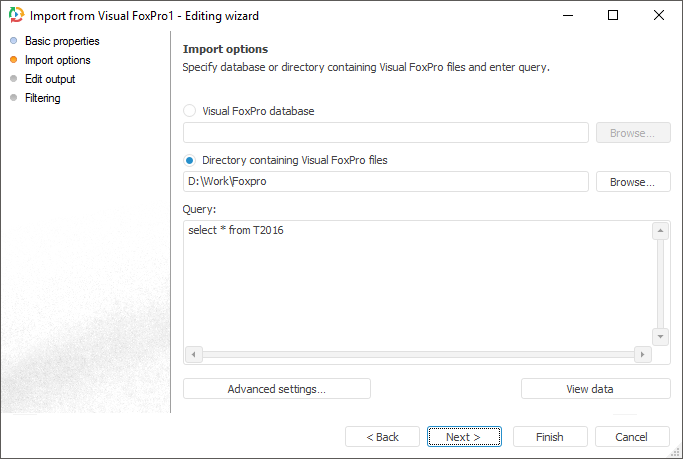Click inside the Query text area
Screen dimensions: 683x459
point(417,285)
